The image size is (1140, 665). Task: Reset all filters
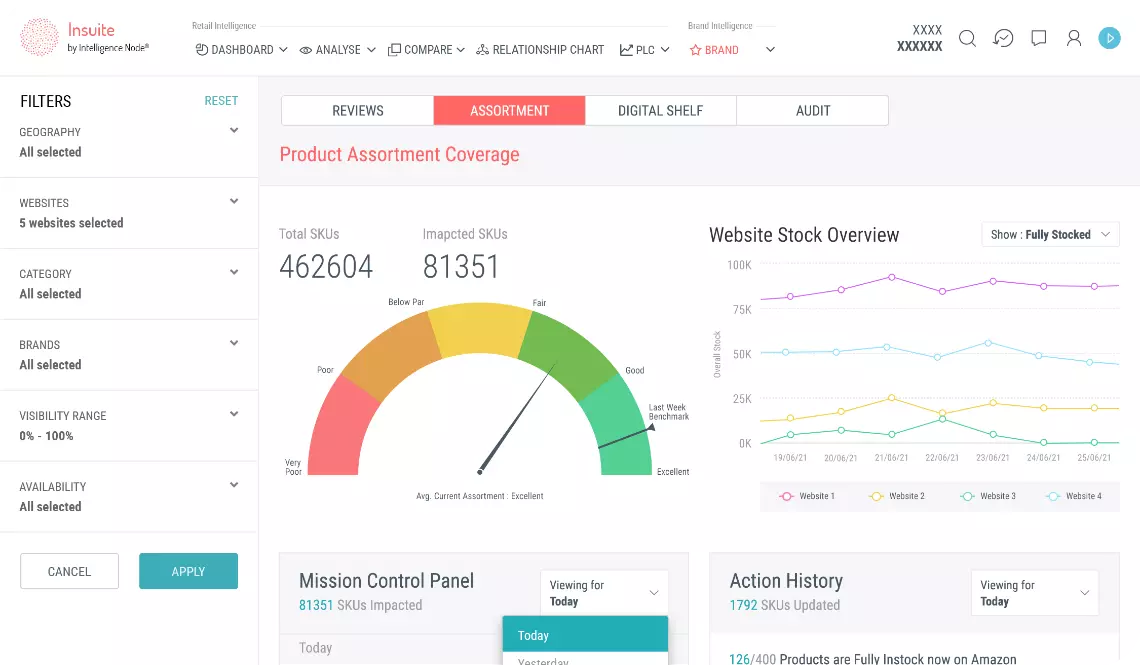(x=221, y=101)
